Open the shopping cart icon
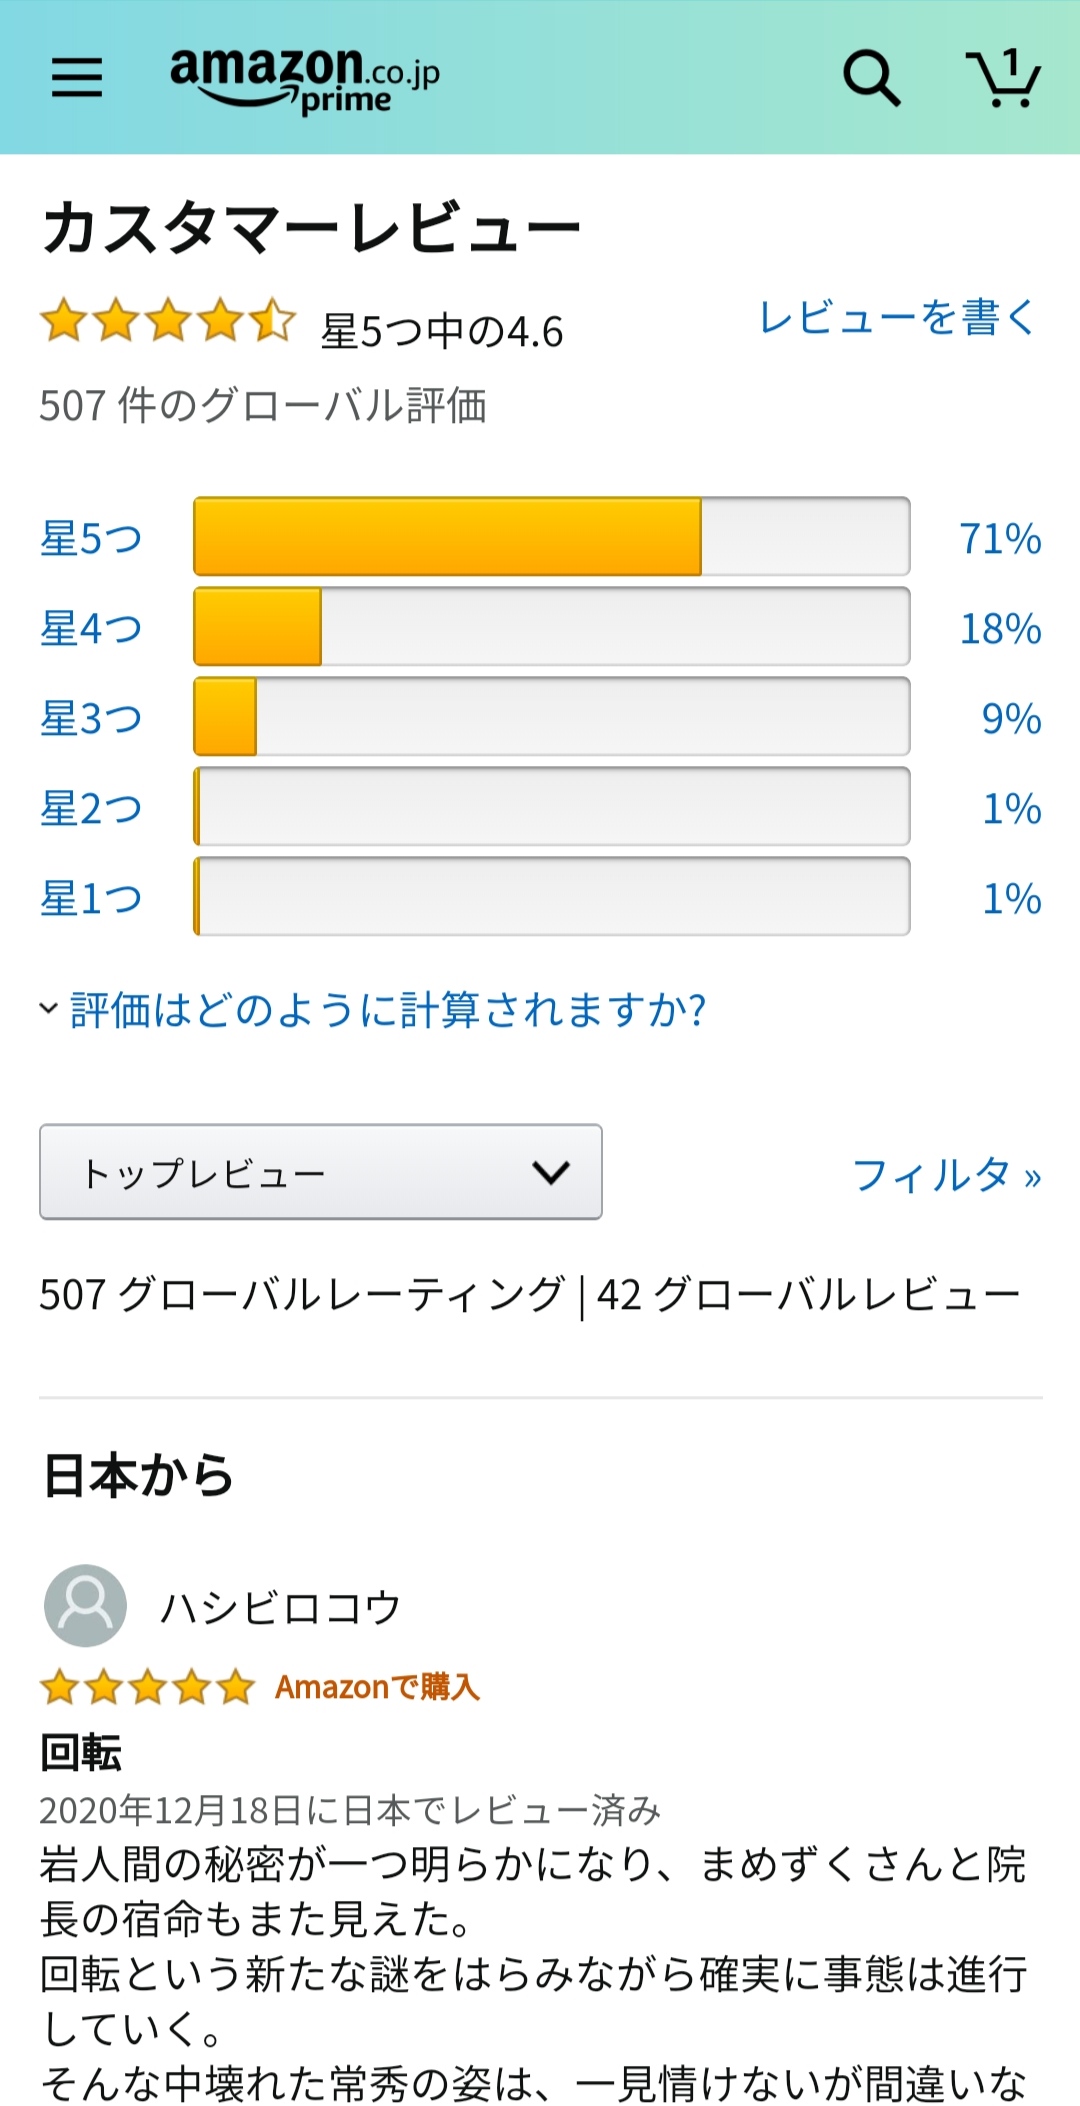Image resolution: width=1080 pixels, height=2106 pixels. [1003, 78]
